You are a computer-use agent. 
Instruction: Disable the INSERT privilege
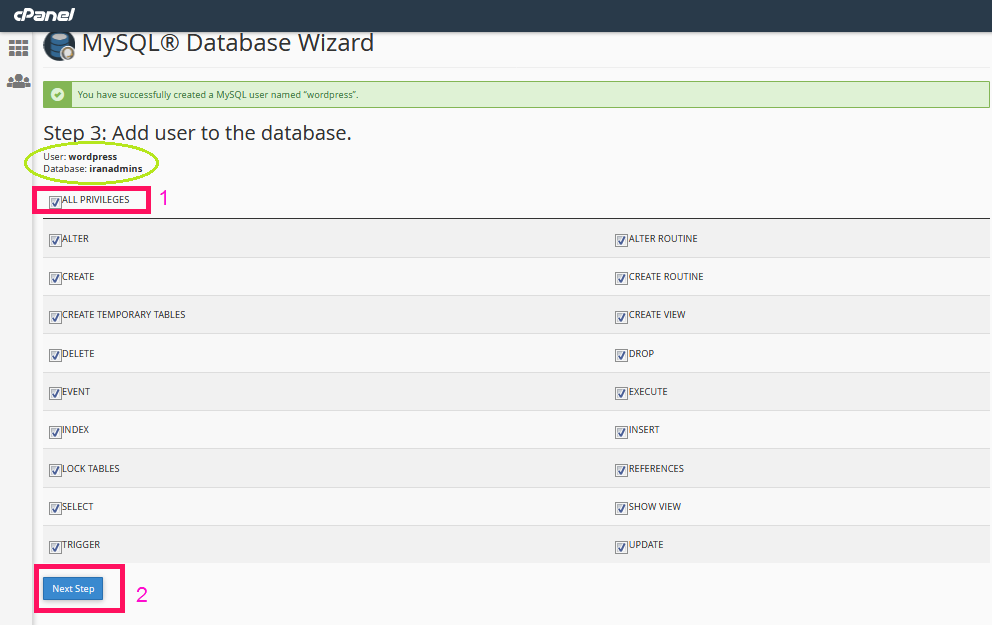[621, 432]
